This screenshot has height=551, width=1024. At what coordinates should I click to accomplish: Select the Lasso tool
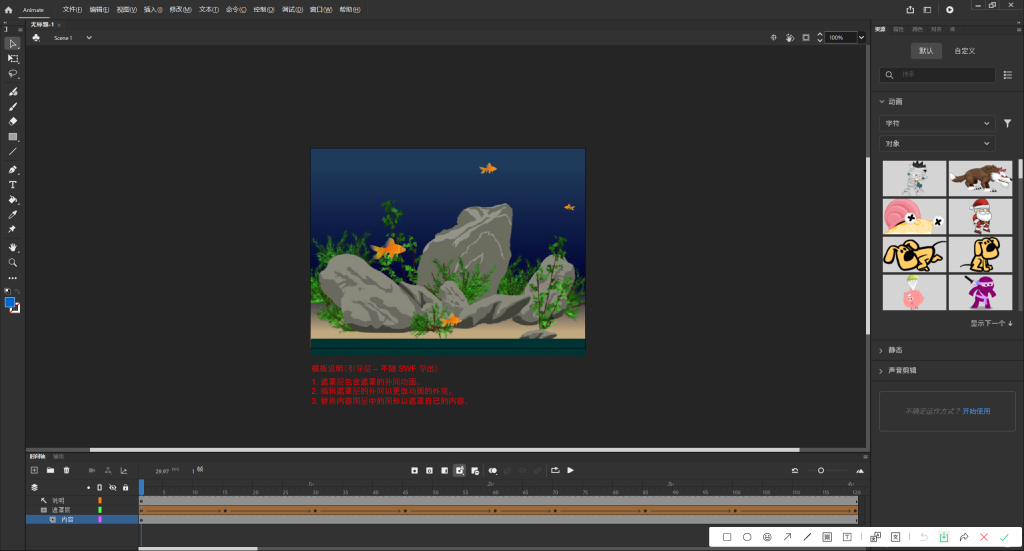click(x=13, y=74)
